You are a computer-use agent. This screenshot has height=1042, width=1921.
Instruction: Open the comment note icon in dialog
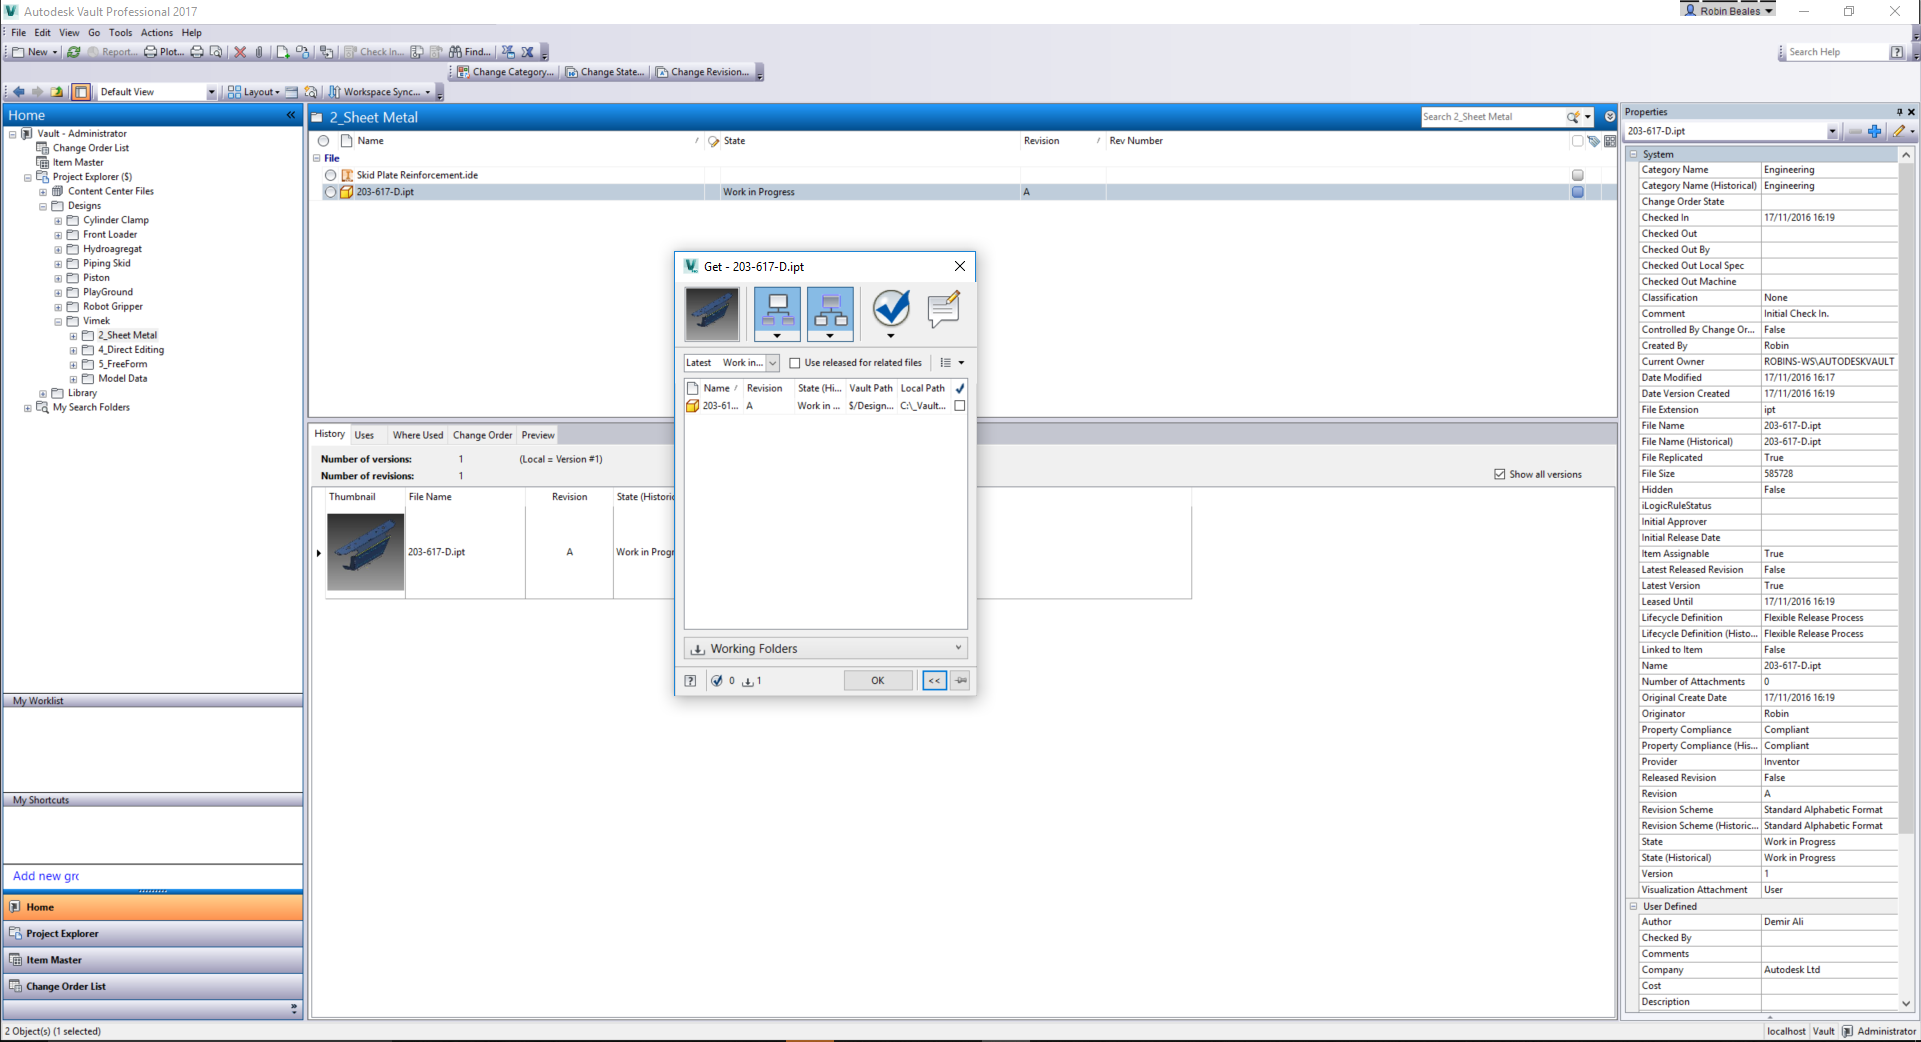(x=943, y=310)
